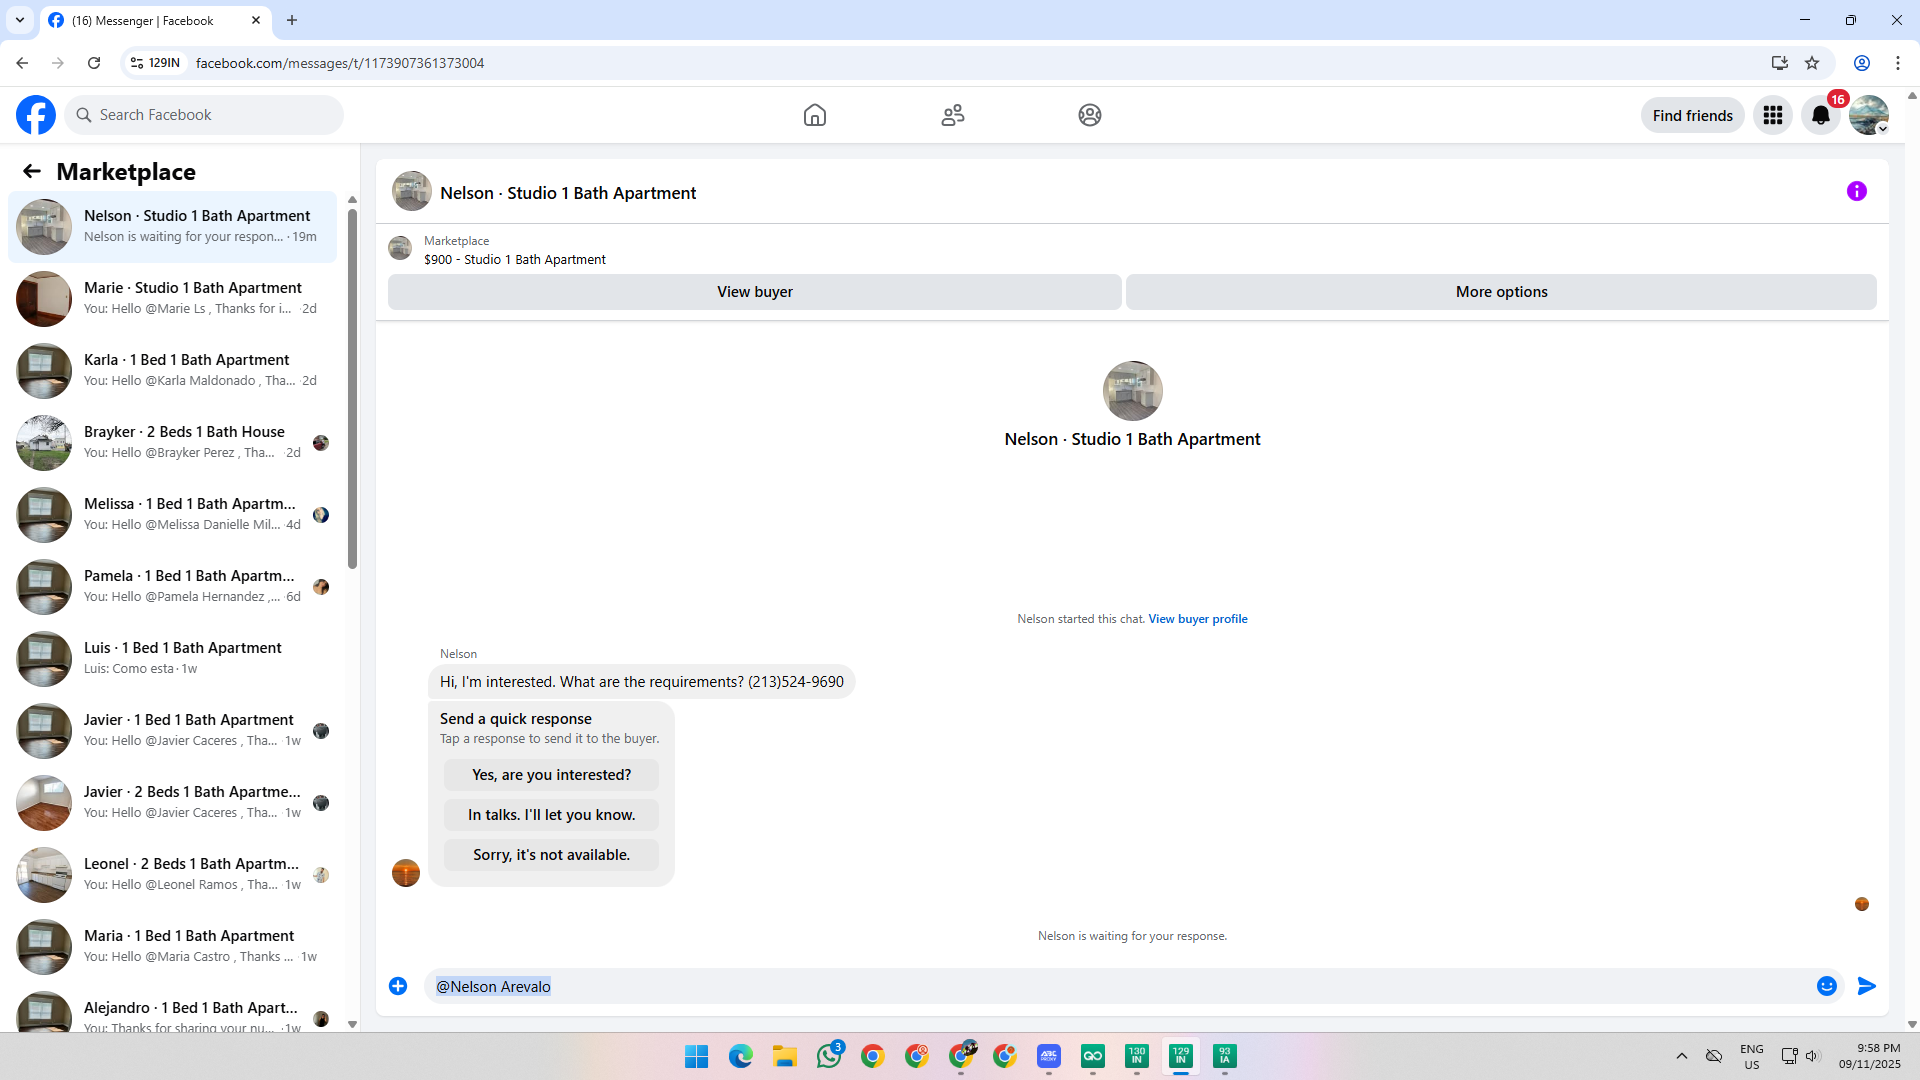Click the install app icon in address bar
The width and height of the screenshot is (1920, 1080).
pyautogui.click(x=1780, y=63)
